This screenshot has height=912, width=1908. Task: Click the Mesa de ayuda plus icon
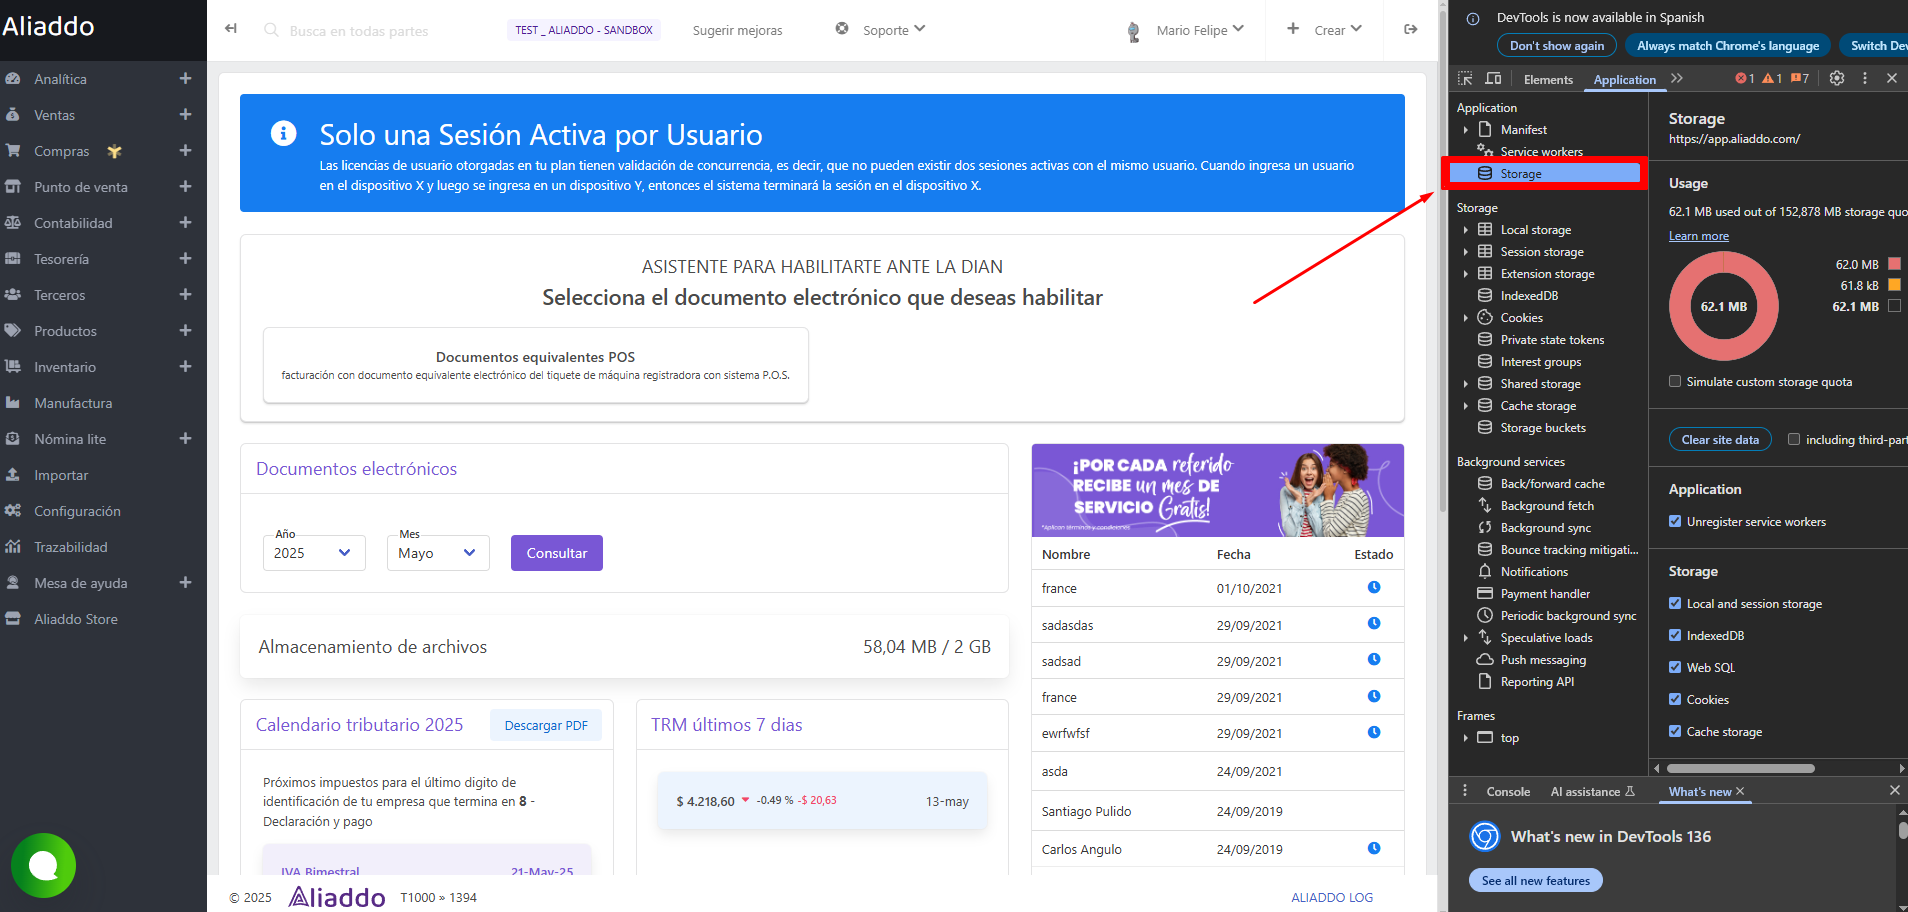pyautogui.click(x=185, y=582)
